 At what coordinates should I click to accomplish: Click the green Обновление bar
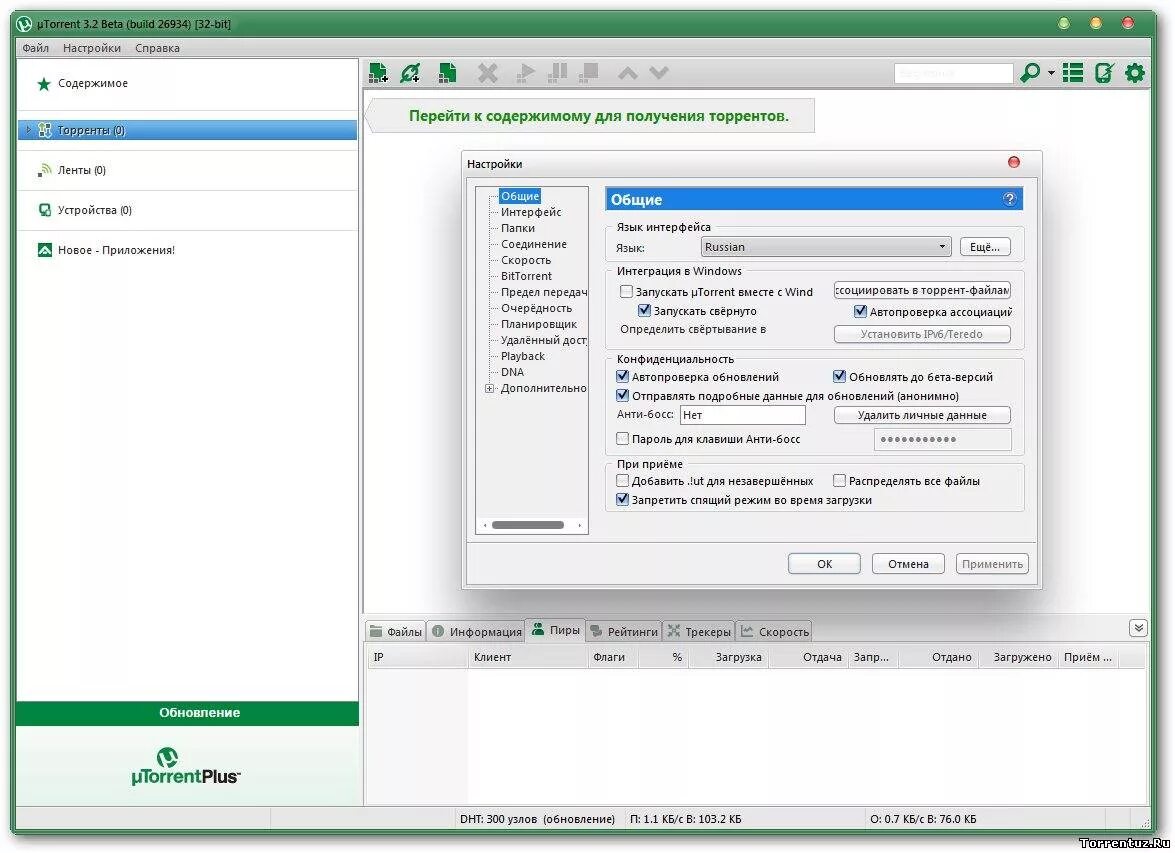pos(187,713)
